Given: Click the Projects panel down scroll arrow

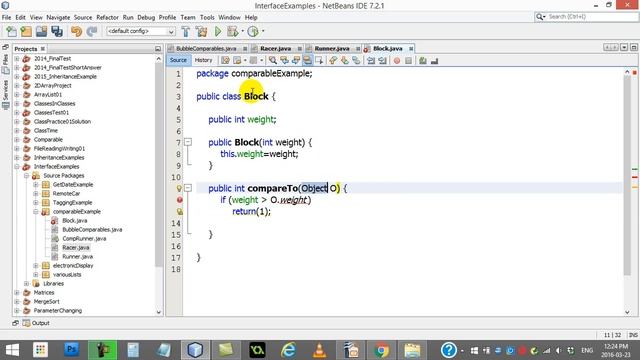Looking at the screenshot, I should [x=158, y=312].
